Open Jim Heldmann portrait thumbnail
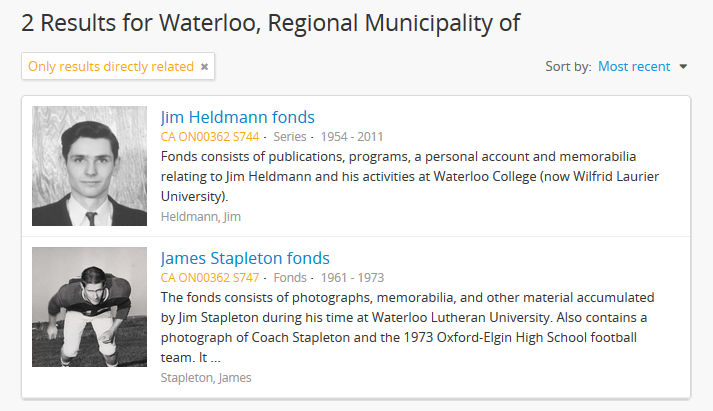 (89, 166)
